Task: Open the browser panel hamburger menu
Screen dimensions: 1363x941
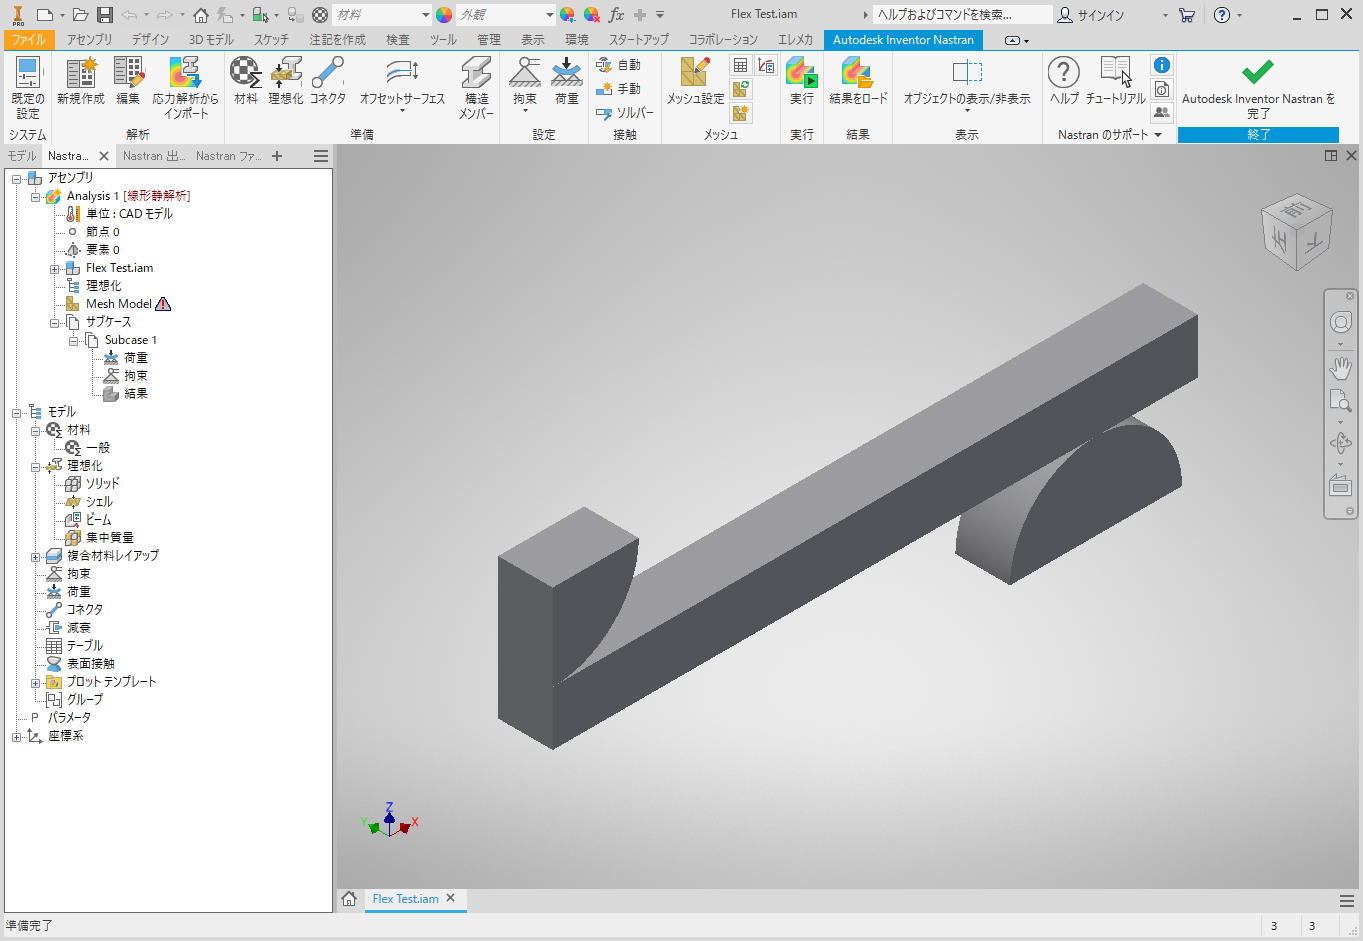Action: [x=321, y=156]
